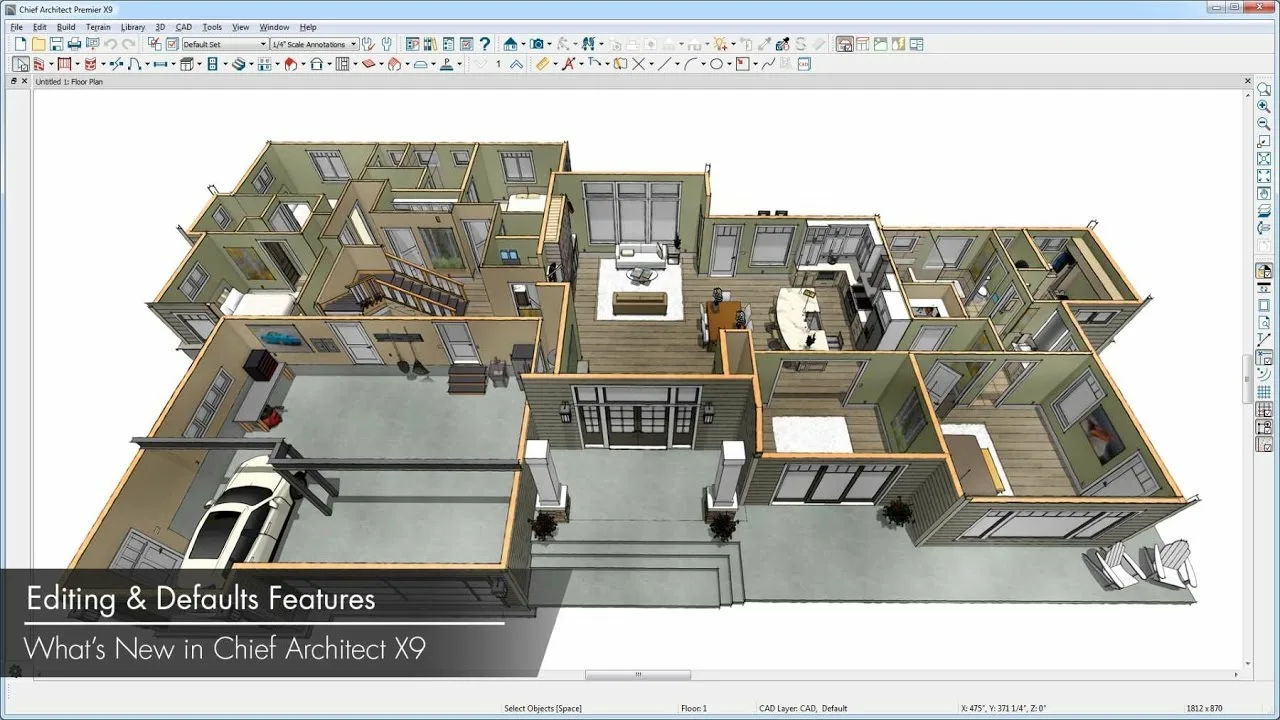Screen dimensions: 1280x720
Task: Click the Zoom In magnifier icon
Action: coord(1264,106)
